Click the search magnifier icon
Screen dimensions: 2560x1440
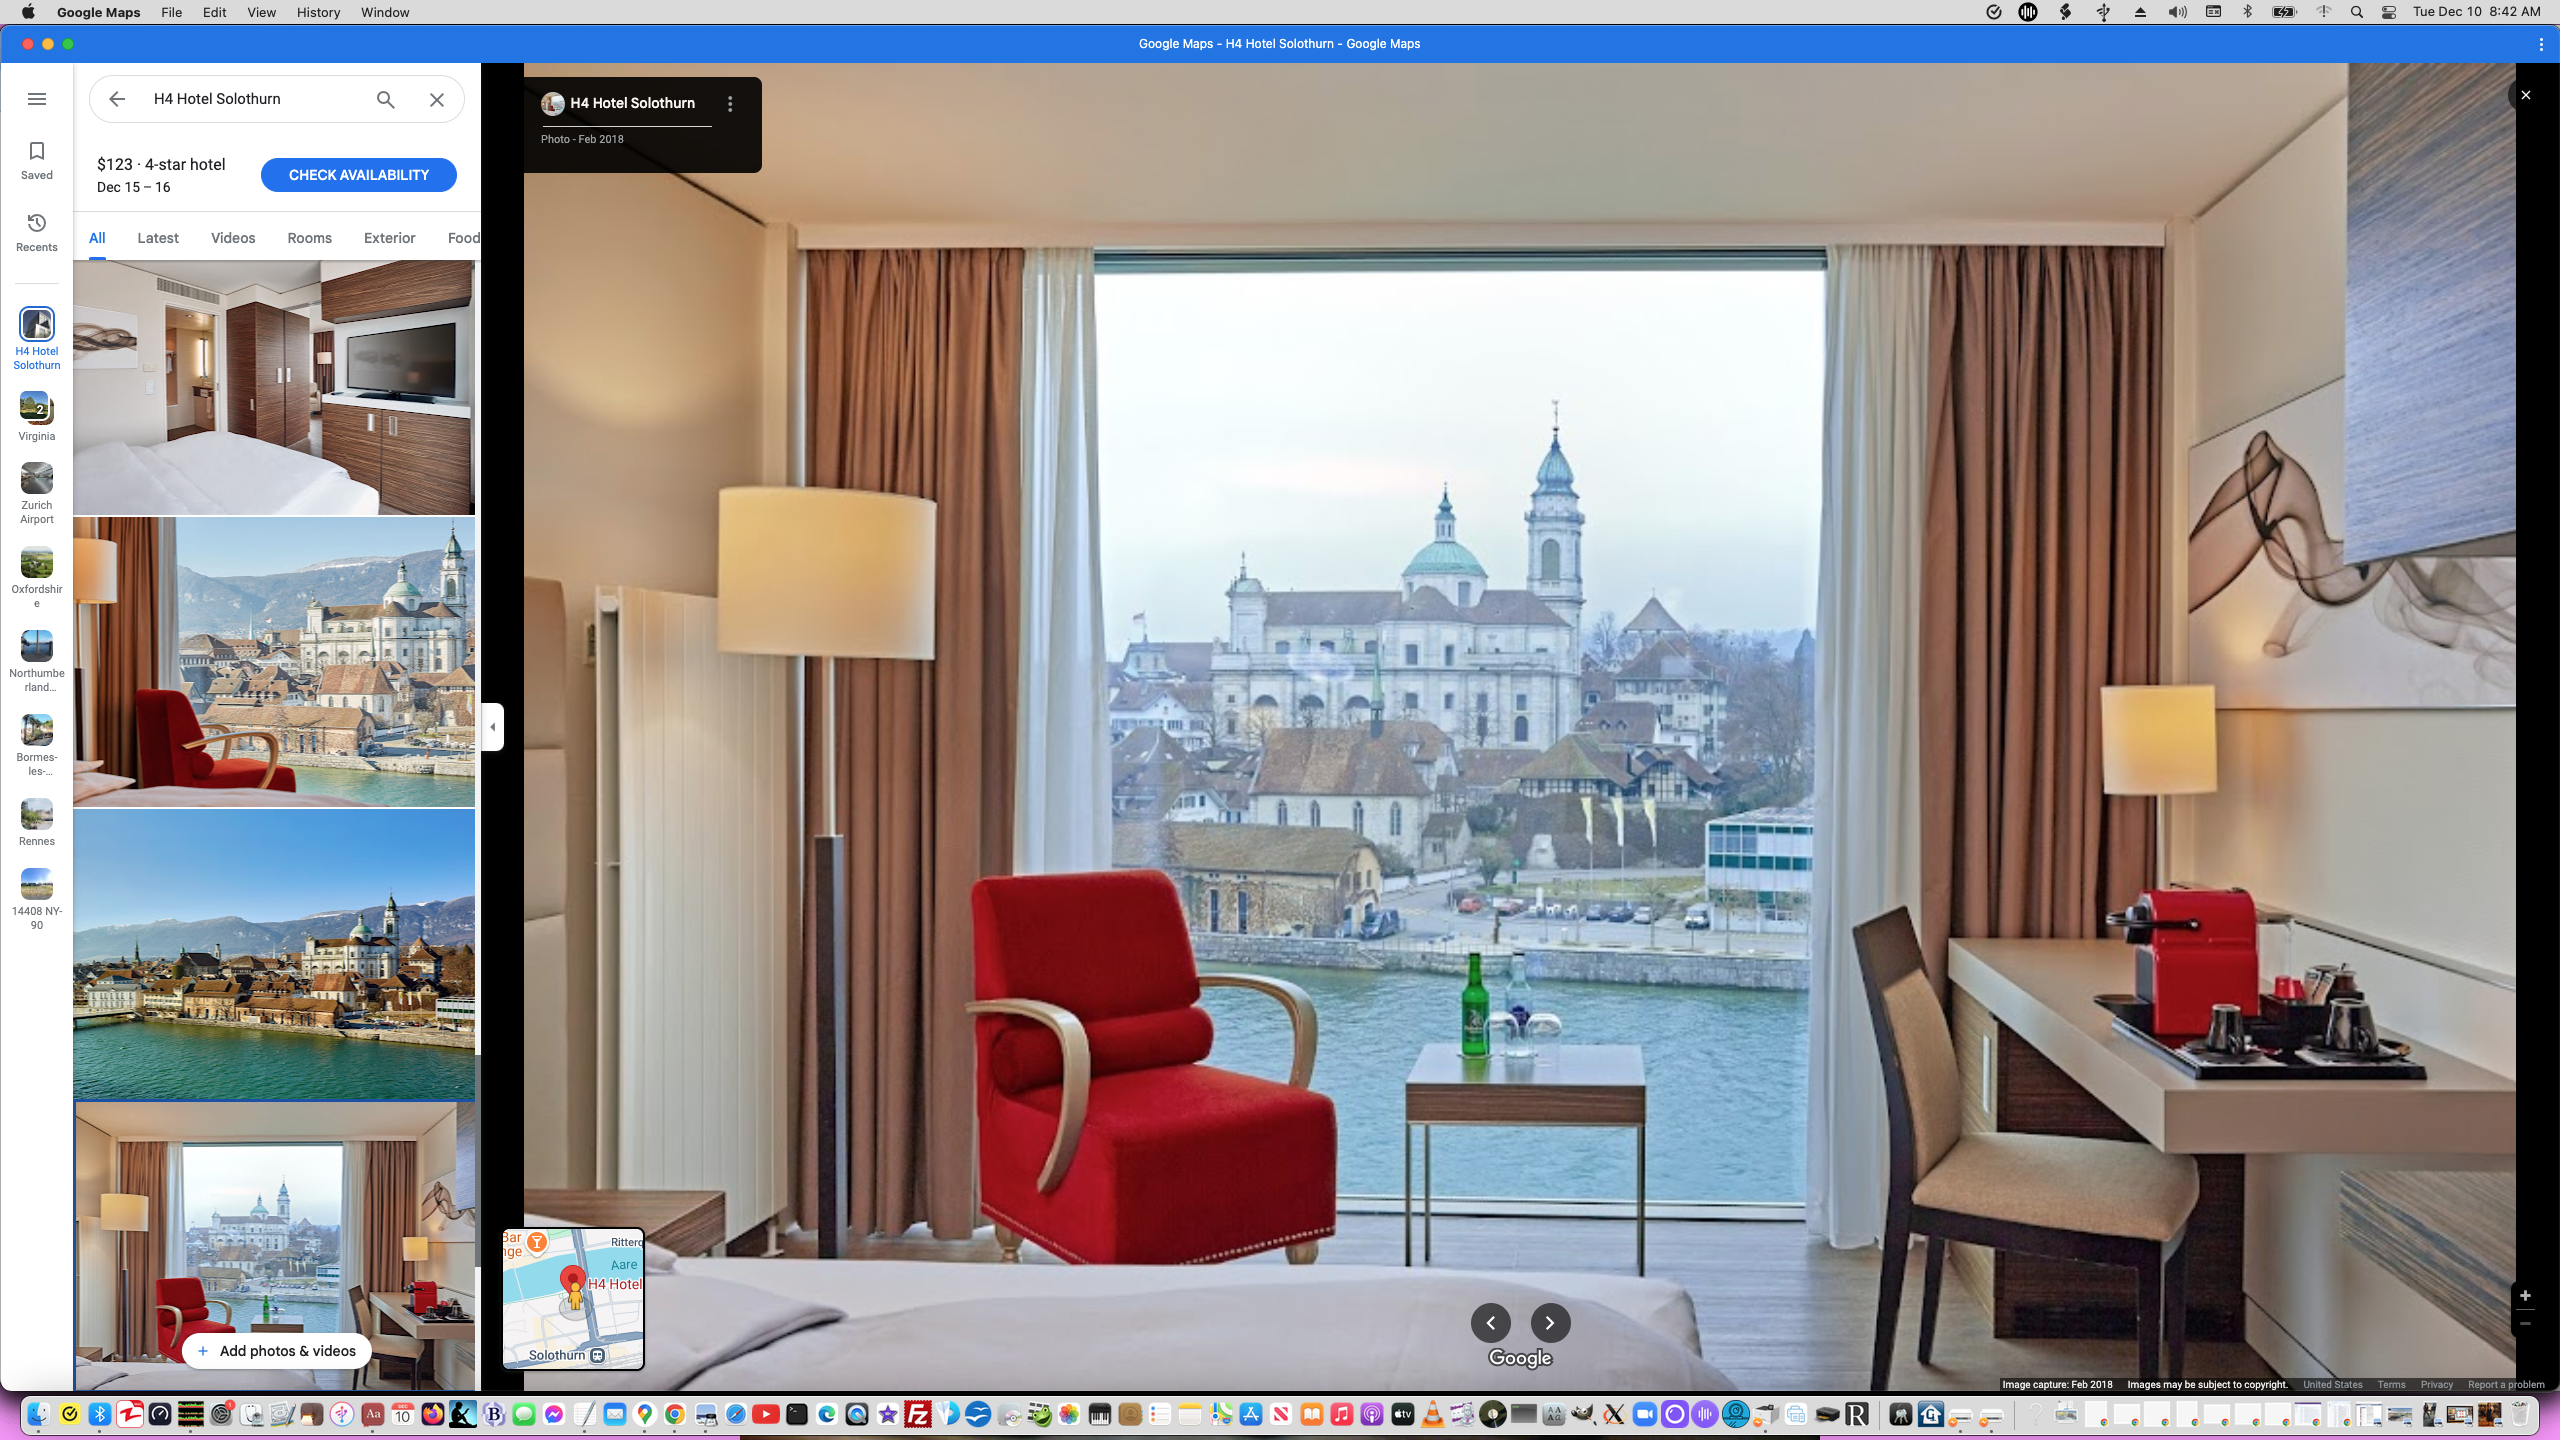coord(386,99)
